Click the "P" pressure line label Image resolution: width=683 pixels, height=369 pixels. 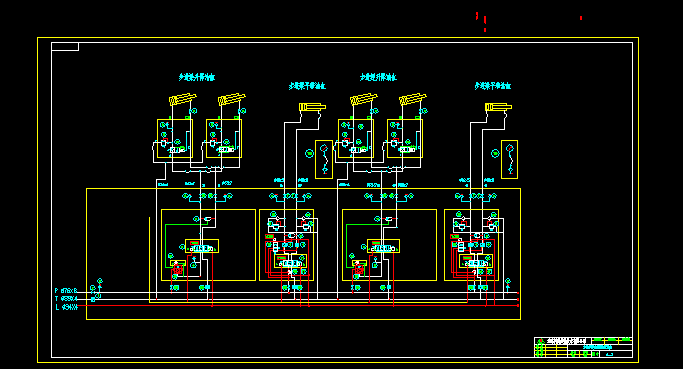pyautogui.click(x=66, y=291)
